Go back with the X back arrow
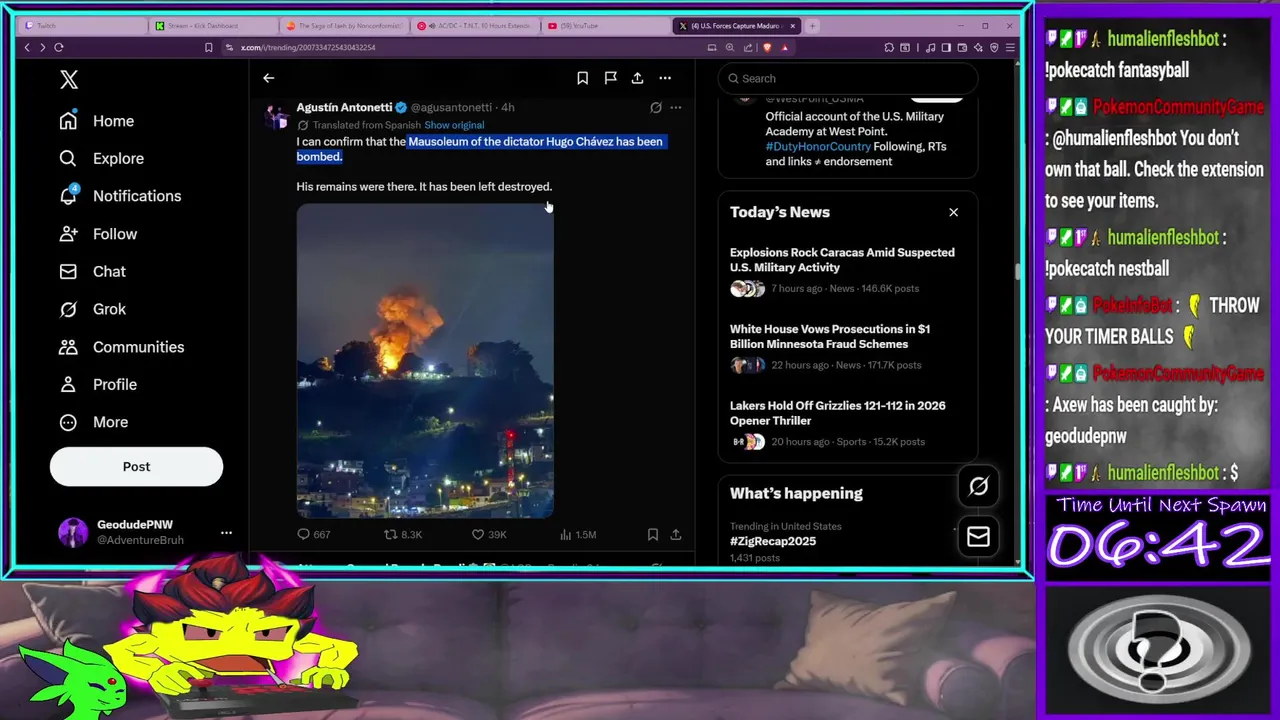 coord(268,78)
